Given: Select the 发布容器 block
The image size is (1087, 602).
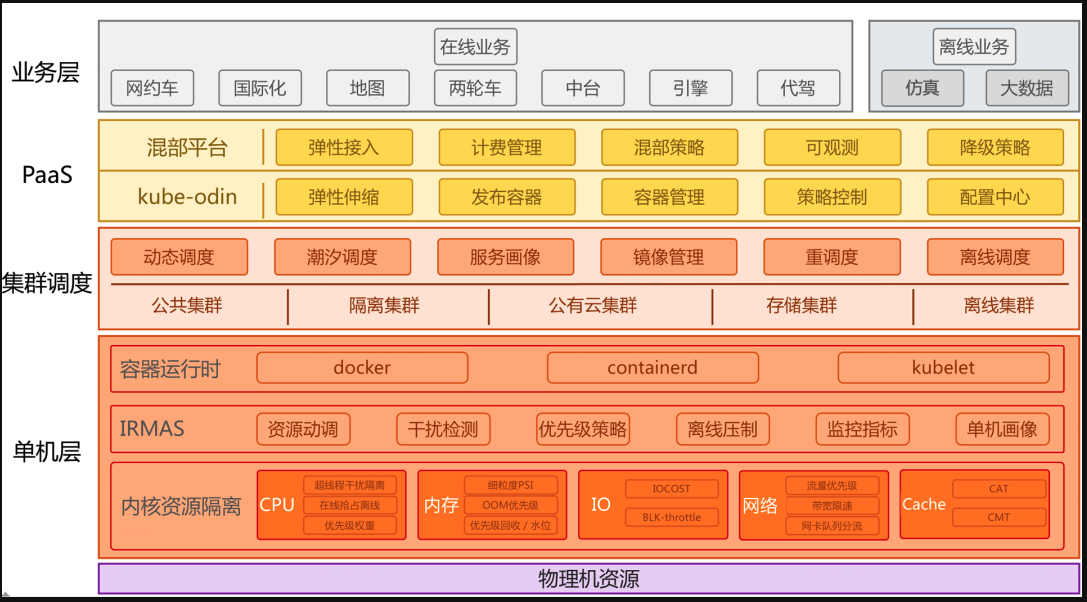Looking at the screenshot, I should tap(507, 197).
